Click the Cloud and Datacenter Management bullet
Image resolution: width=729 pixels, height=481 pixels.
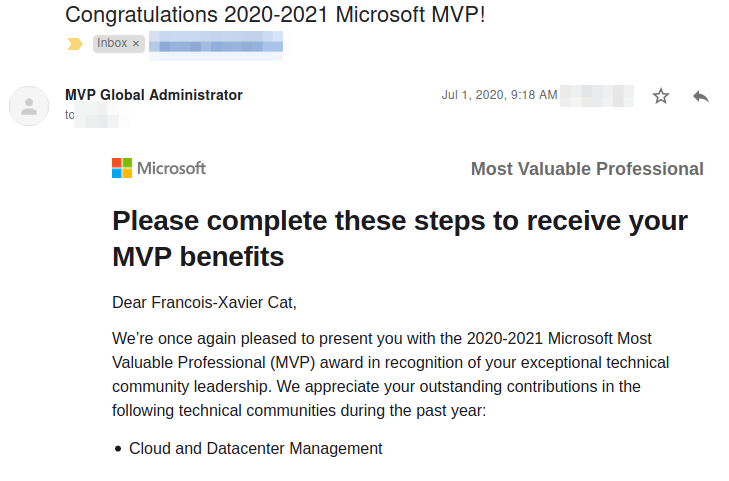coord(256,448)
